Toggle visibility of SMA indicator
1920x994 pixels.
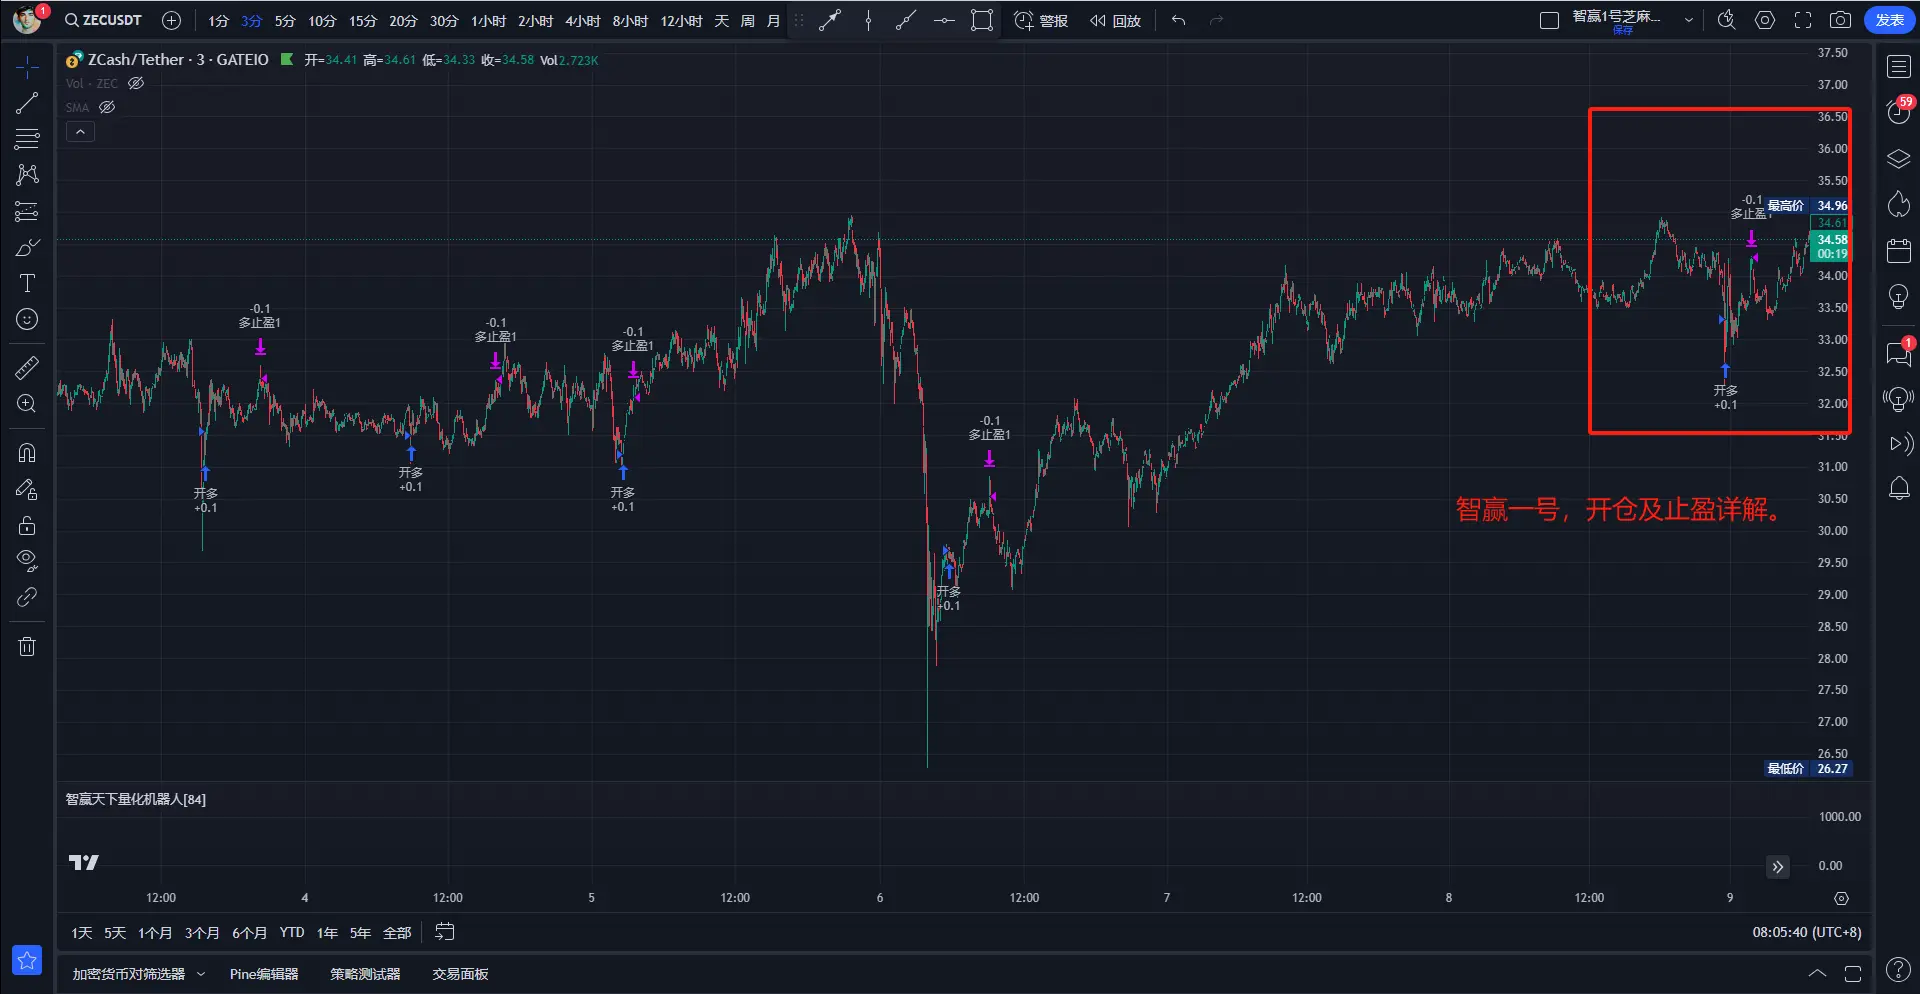pyautogui.click(x=107, y=107)
